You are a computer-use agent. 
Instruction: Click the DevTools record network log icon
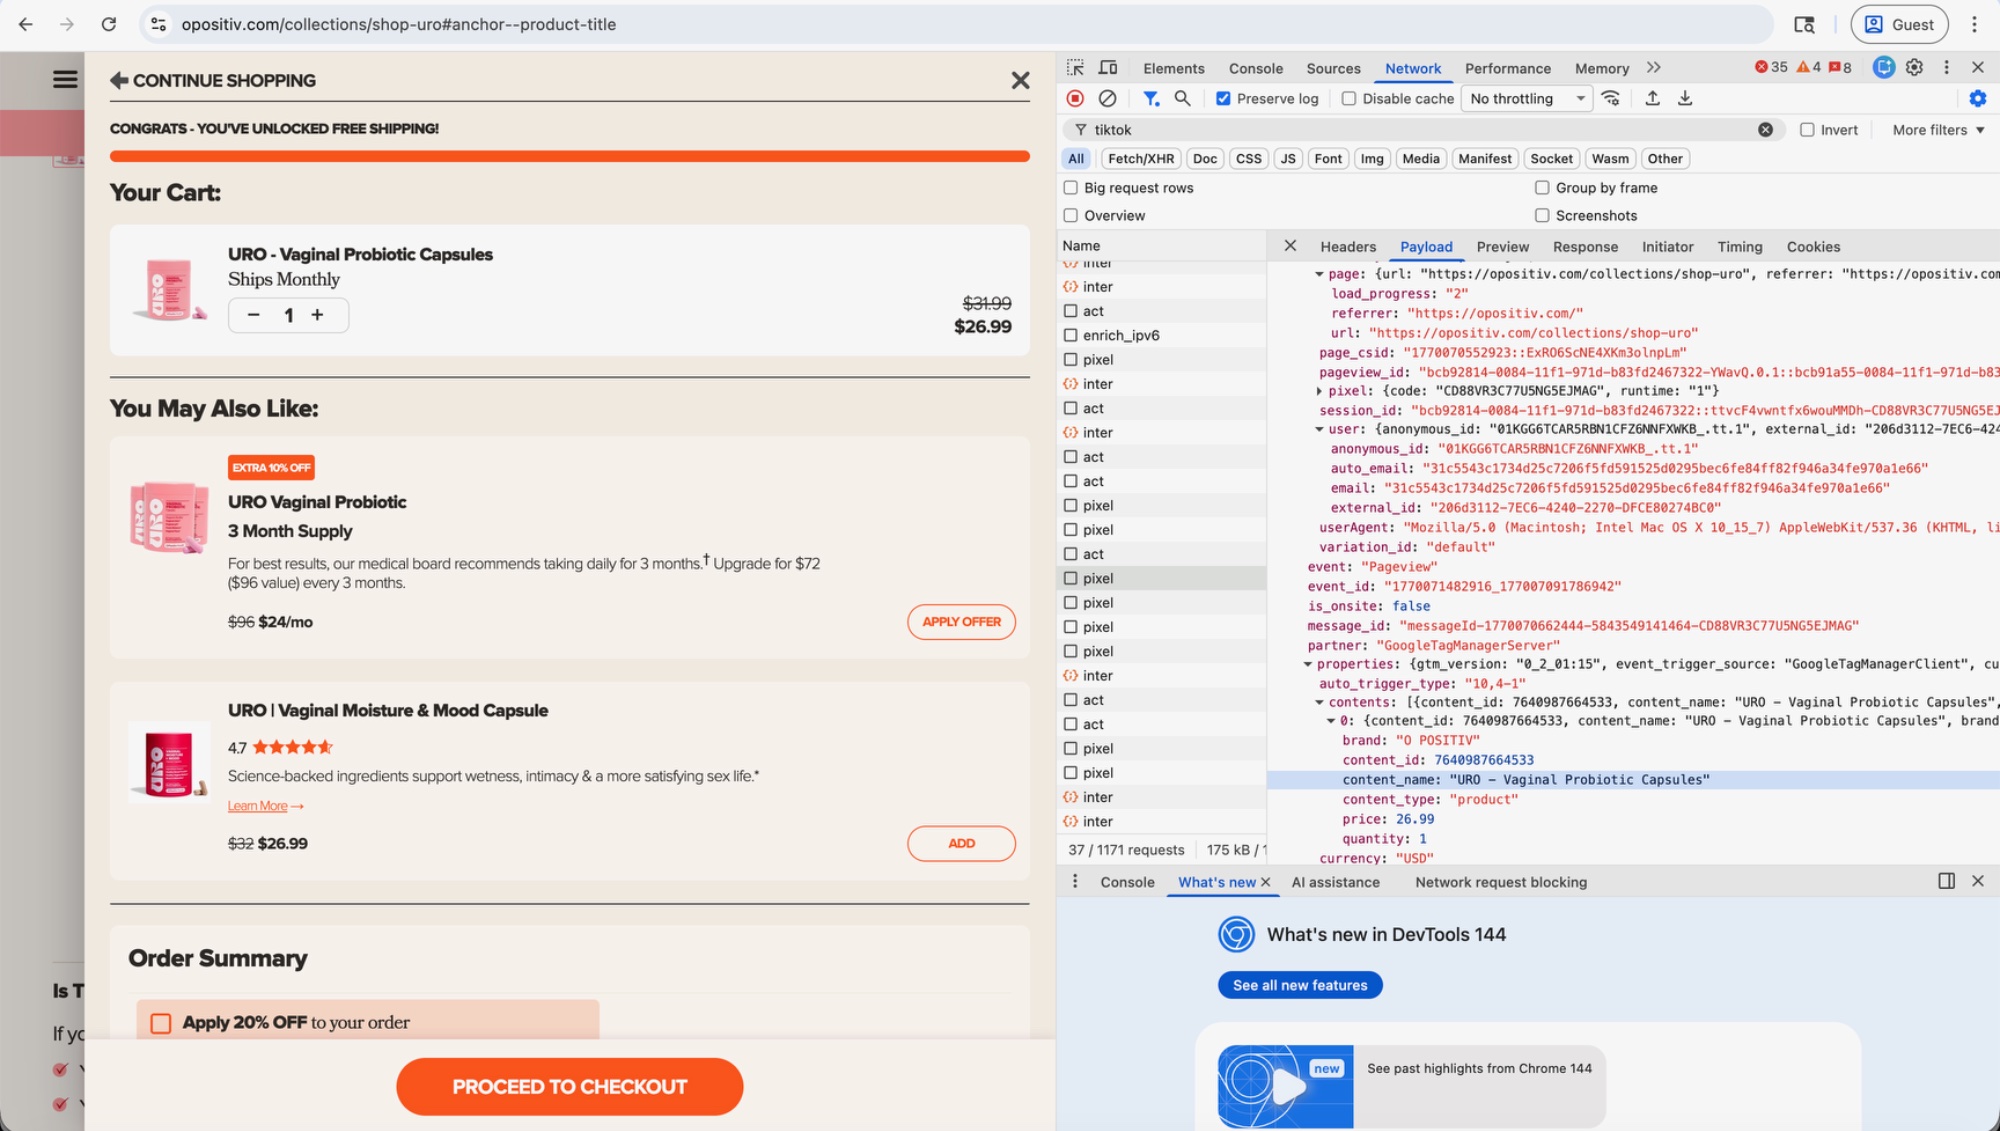(x=1075, y=98)
